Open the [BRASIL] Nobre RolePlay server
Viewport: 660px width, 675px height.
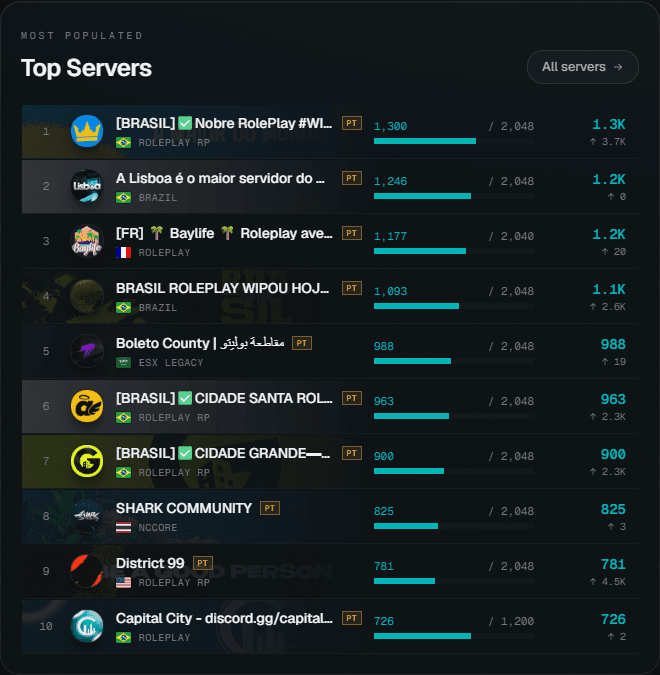point(224,124)
